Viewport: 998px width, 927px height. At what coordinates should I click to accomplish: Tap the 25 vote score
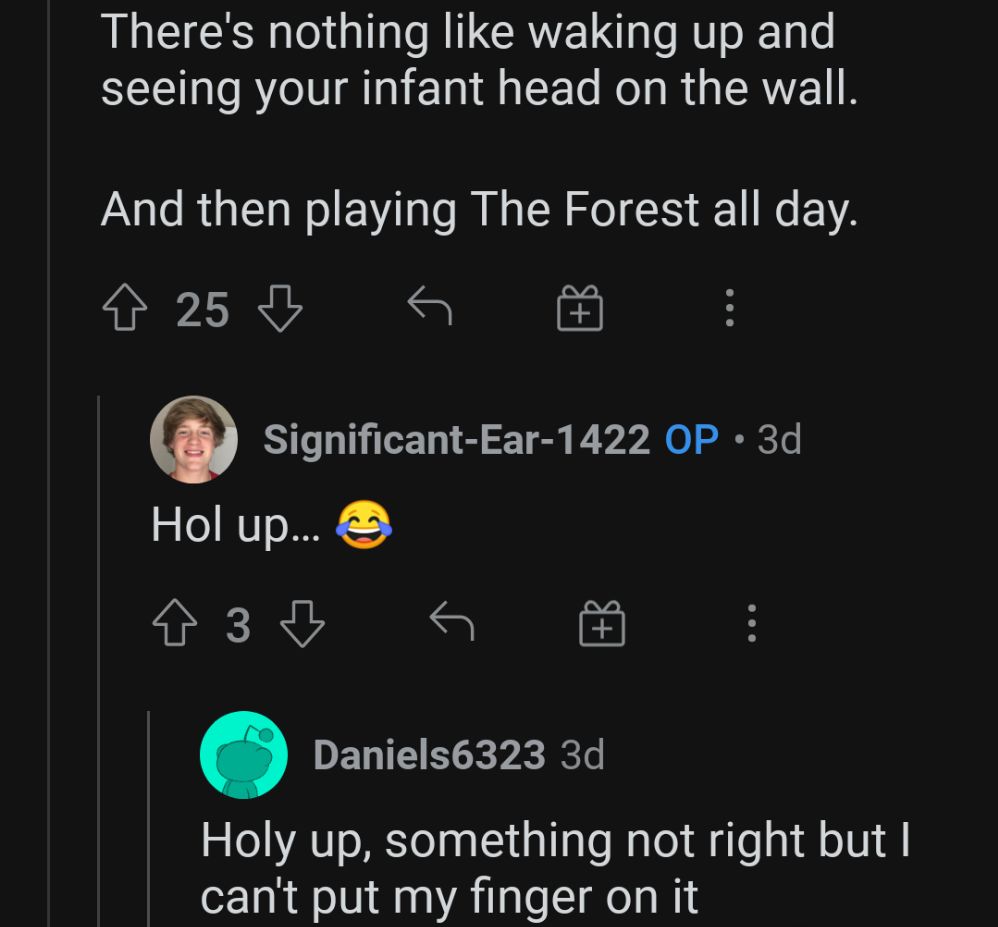click(203, 309)
